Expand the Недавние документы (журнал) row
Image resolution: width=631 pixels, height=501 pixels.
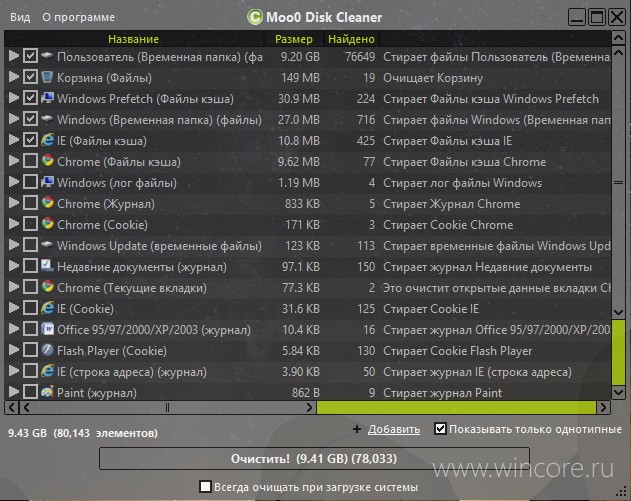click(14, 266)
